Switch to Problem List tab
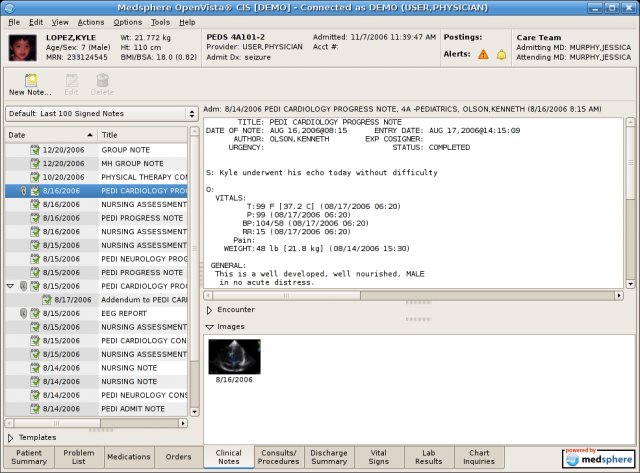The image size is (640, 473). [79, 457]
